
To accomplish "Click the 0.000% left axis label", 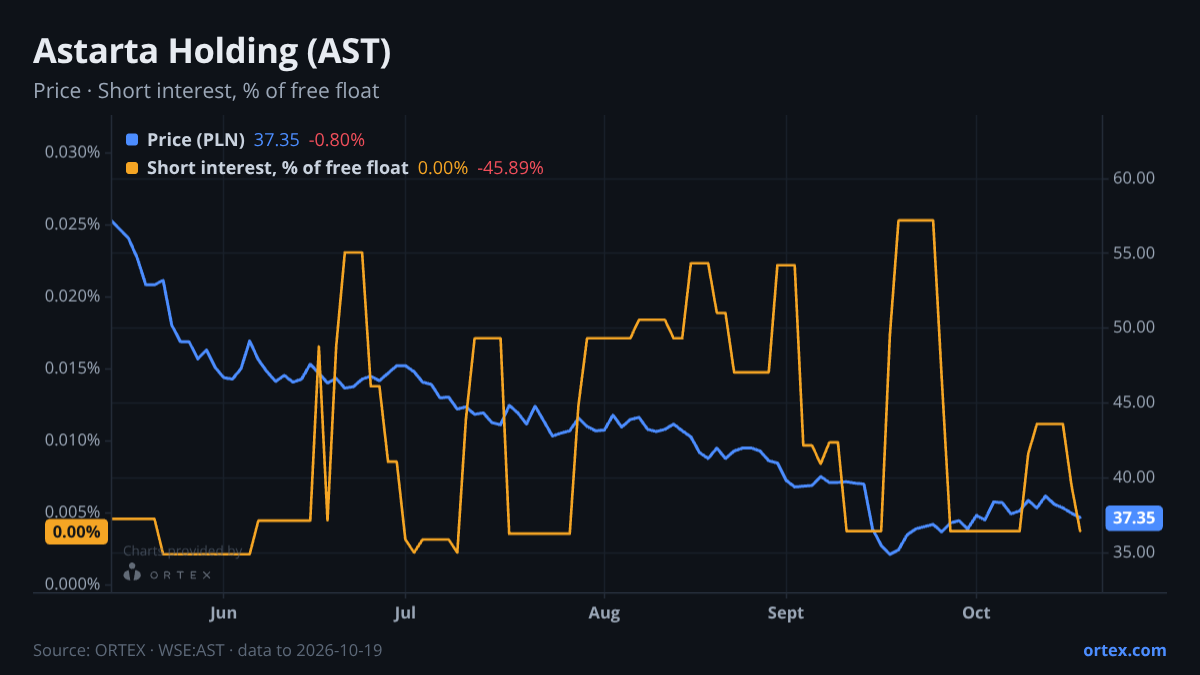I will click(73, 584).
